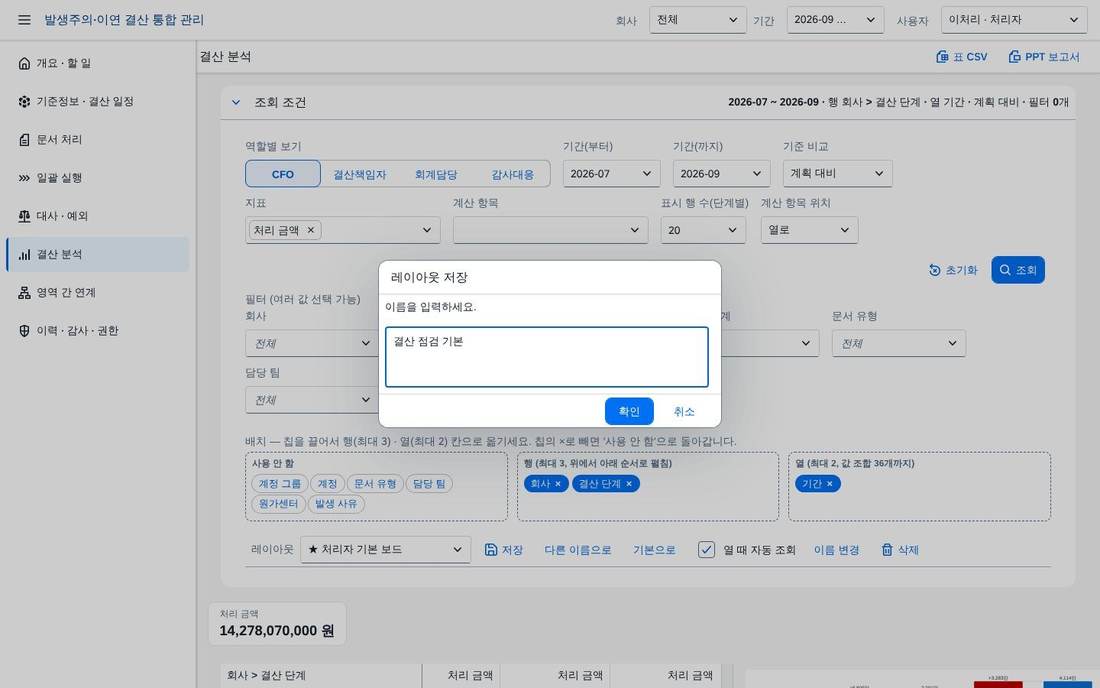1100x688 pixels.
Task: Click the reset arrow icon of 초기화
Action: tap(934, 270)
